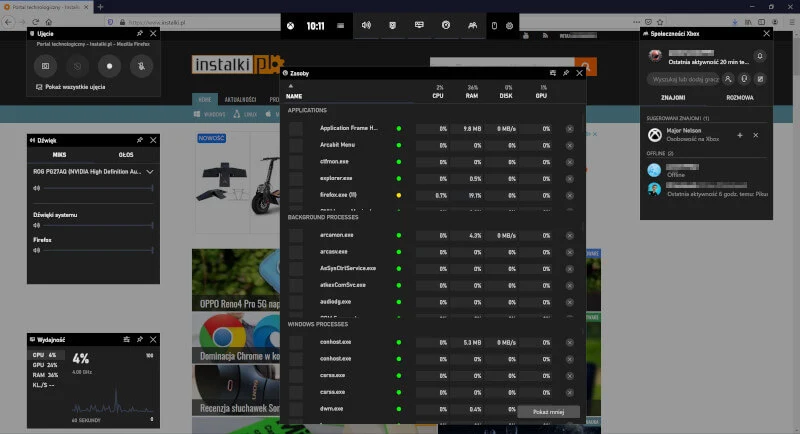
Task: Sort processes by CPU column
Action: pyautogui.click(x=438, y=95)
